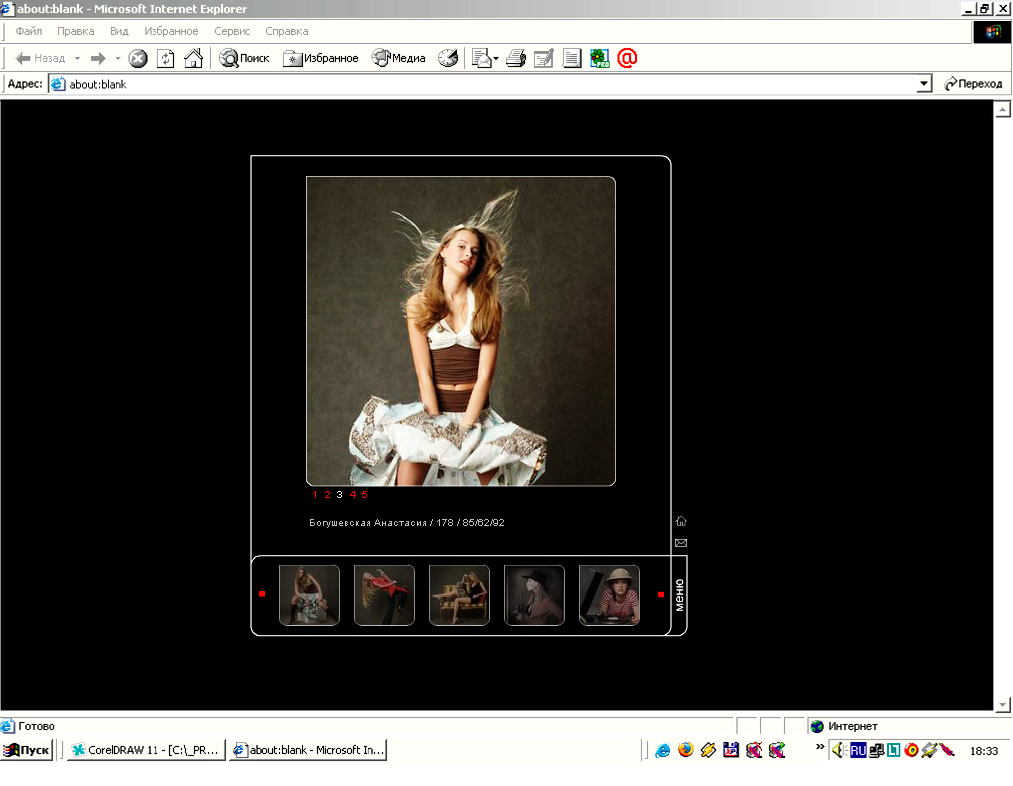This screenshot has height=786, width=1013.
Task: Go to photo page 4 link
Action: tap(352, 495)
